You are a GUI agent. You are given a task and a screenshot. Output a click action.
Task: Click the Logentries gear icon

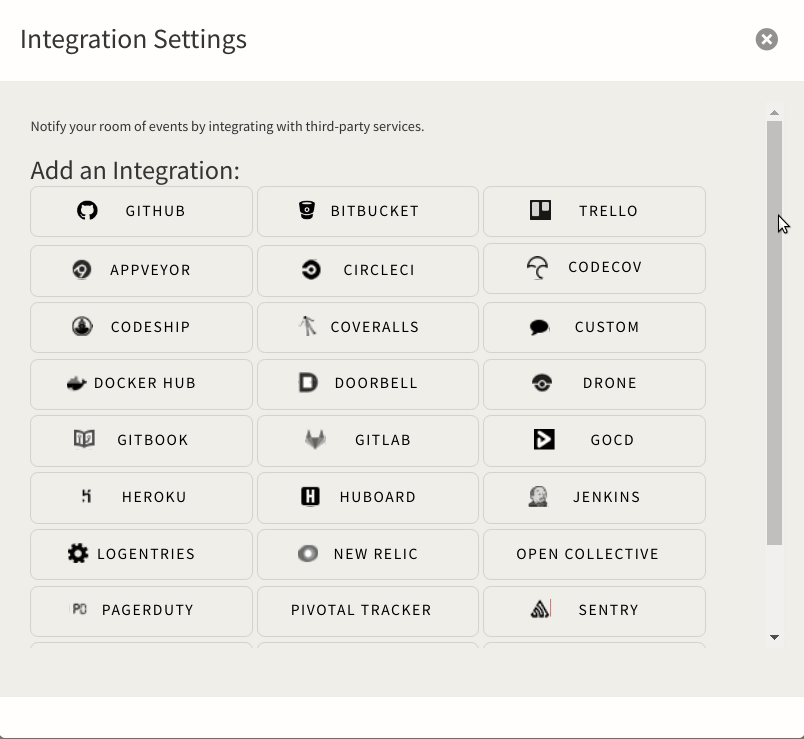click(x=78, y=553)
